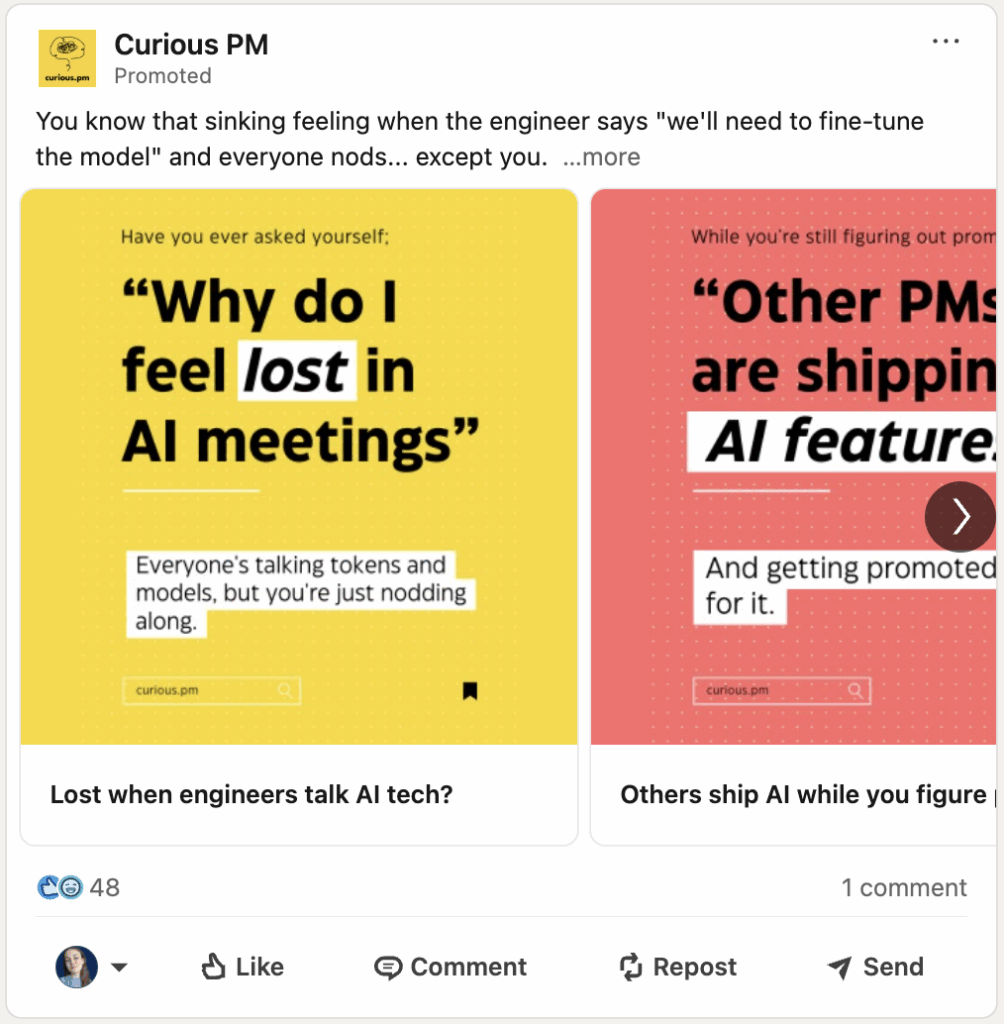Click the Repost arrows icon

[631, 967]
